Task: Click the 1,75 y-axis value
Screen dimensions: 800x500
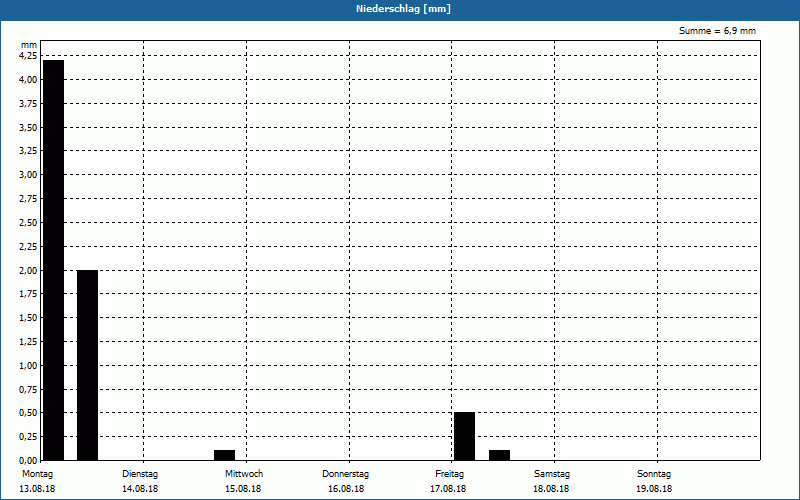Action: (x=28, y=294)
